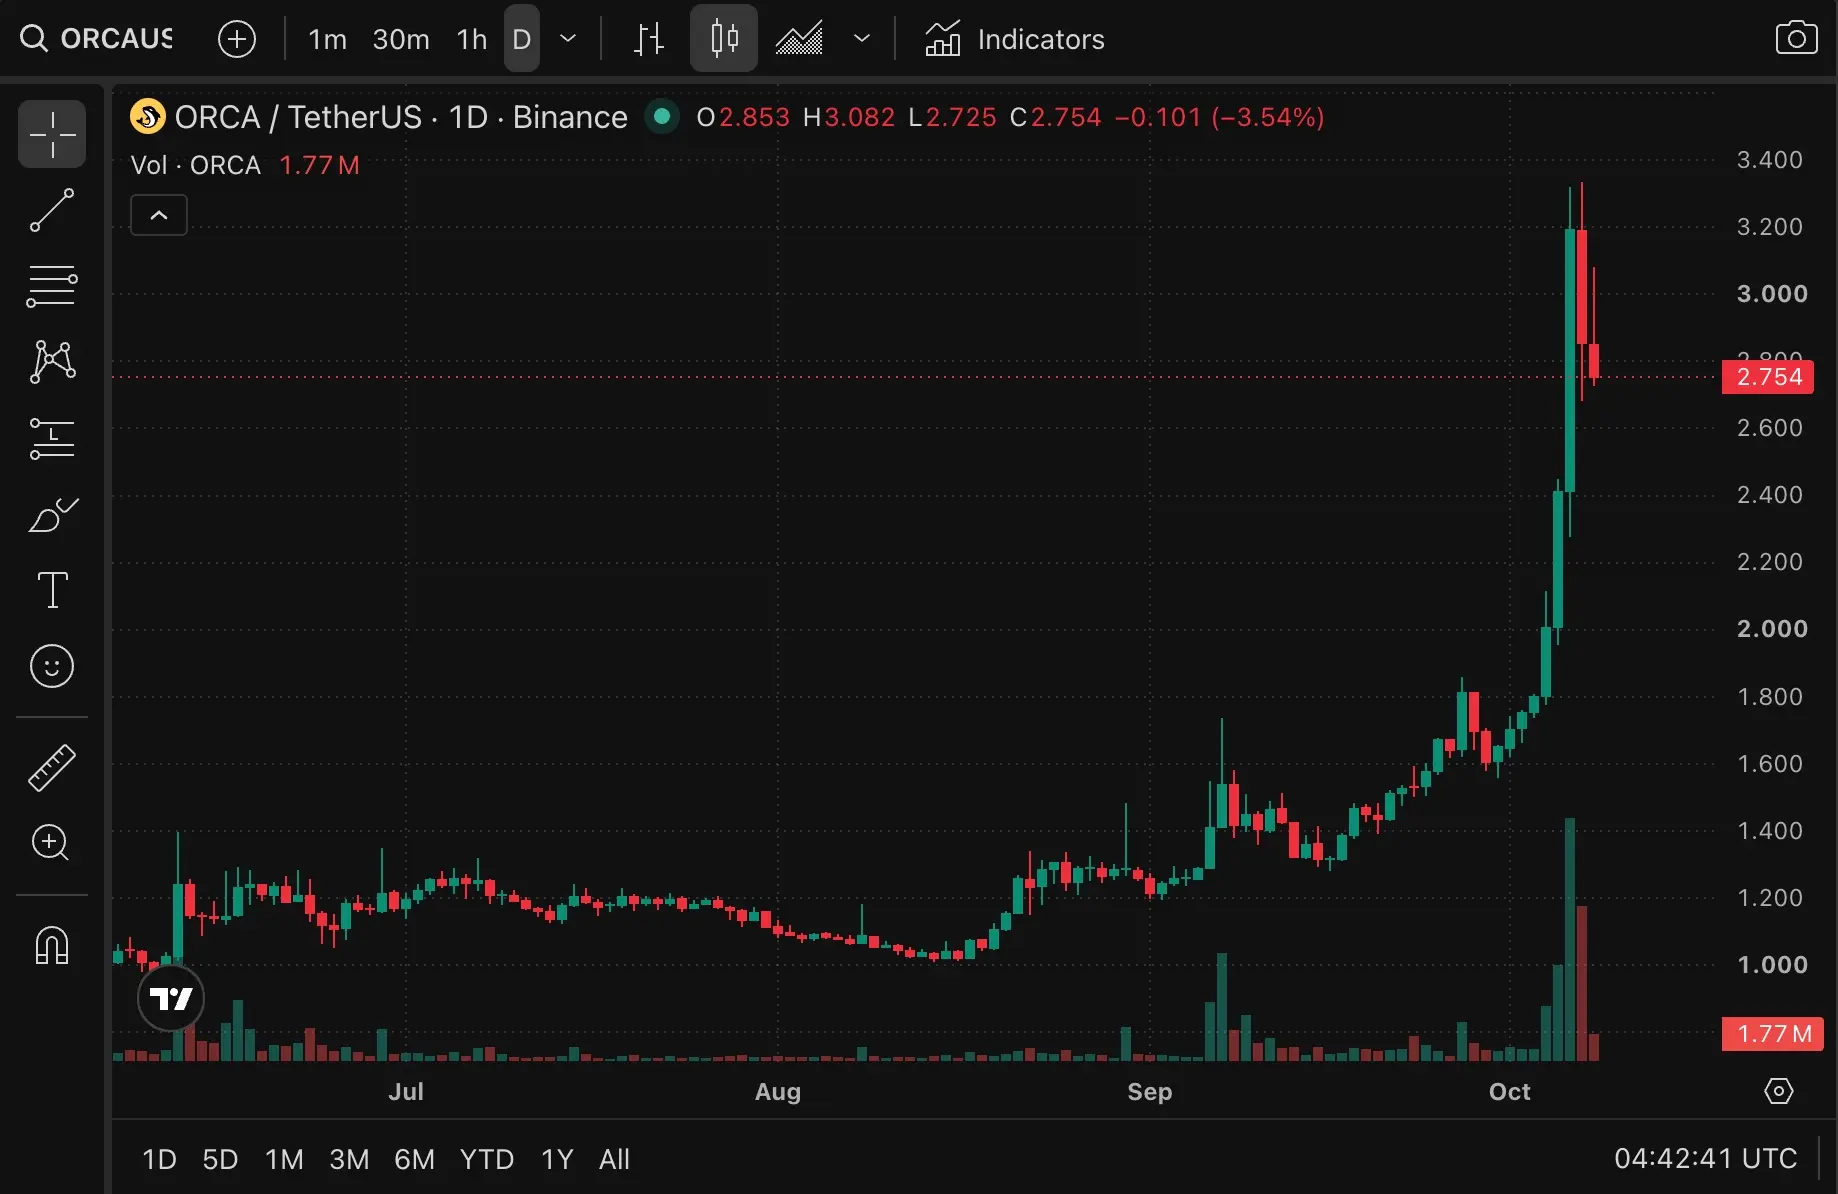Select the trend line drawing tool

pyautogui.click(x=52, y=210)
